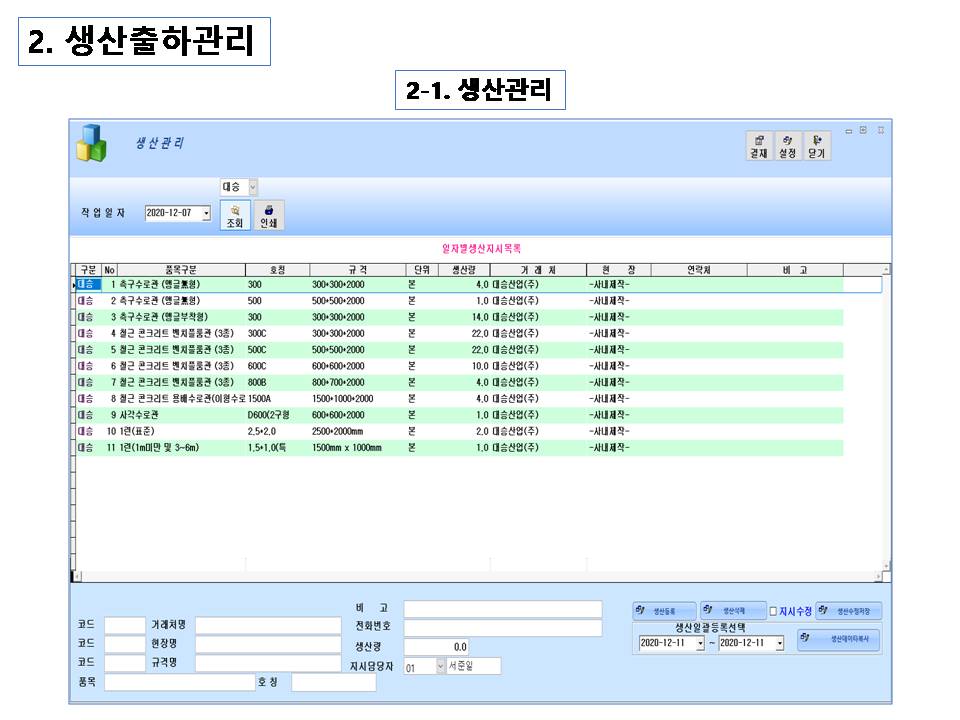This screenshot has height=720, width=960.
Task: Click the 품목 input field
Action: coord(180,682)
